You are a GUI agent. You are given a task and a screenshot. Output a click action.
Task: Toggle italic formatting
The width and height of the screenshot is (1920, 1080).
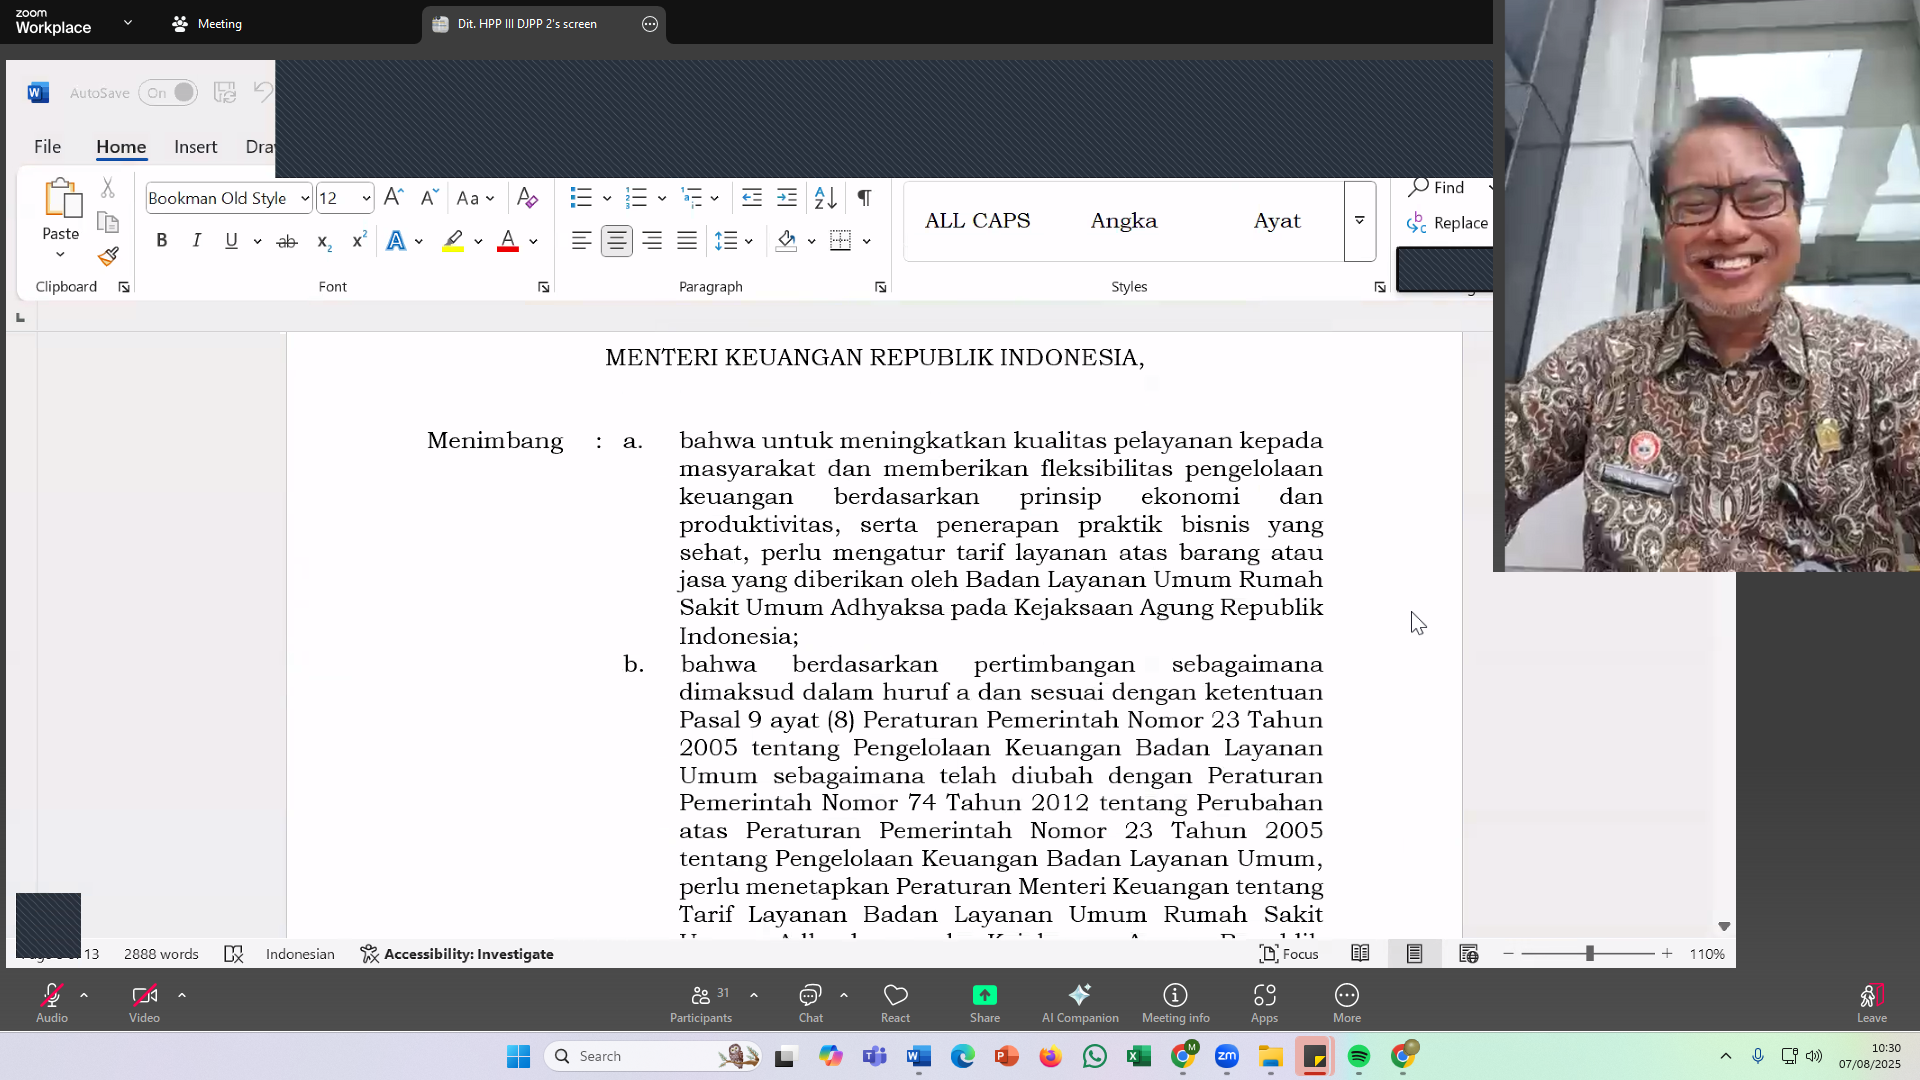click(197, 241)
